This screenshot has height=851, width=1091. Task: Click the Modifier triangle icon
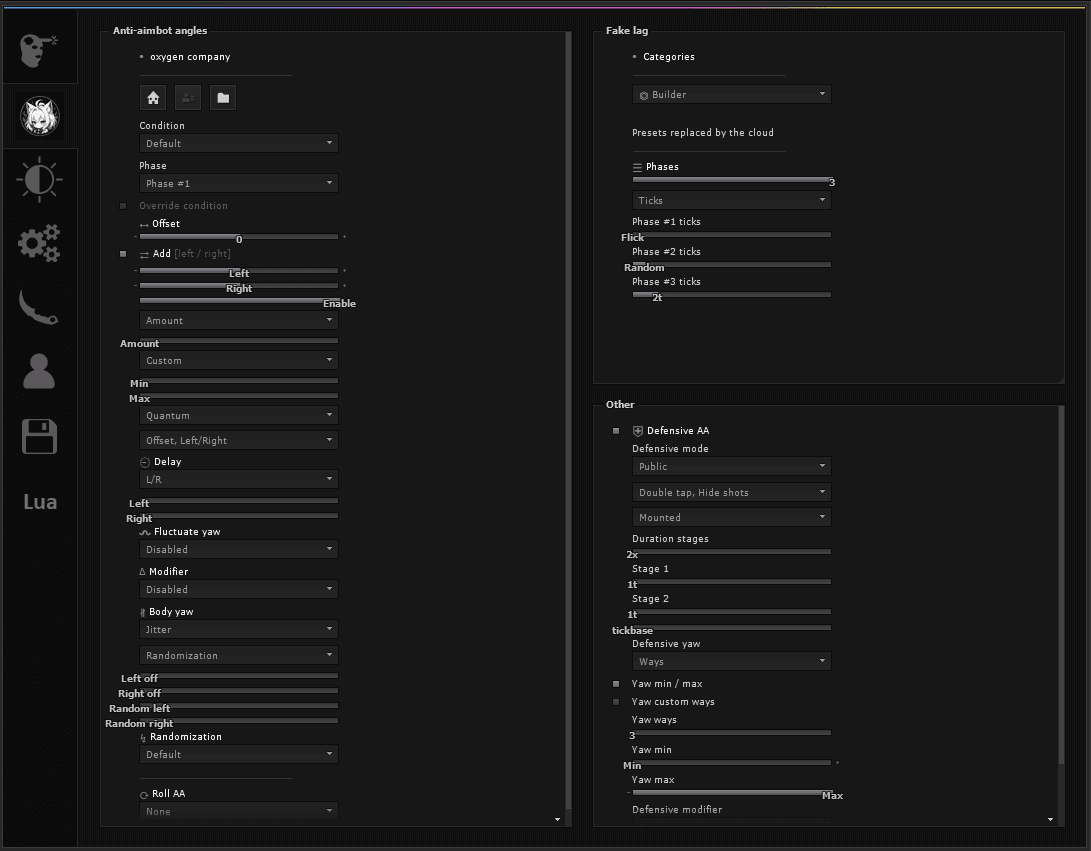coord(143,571)
